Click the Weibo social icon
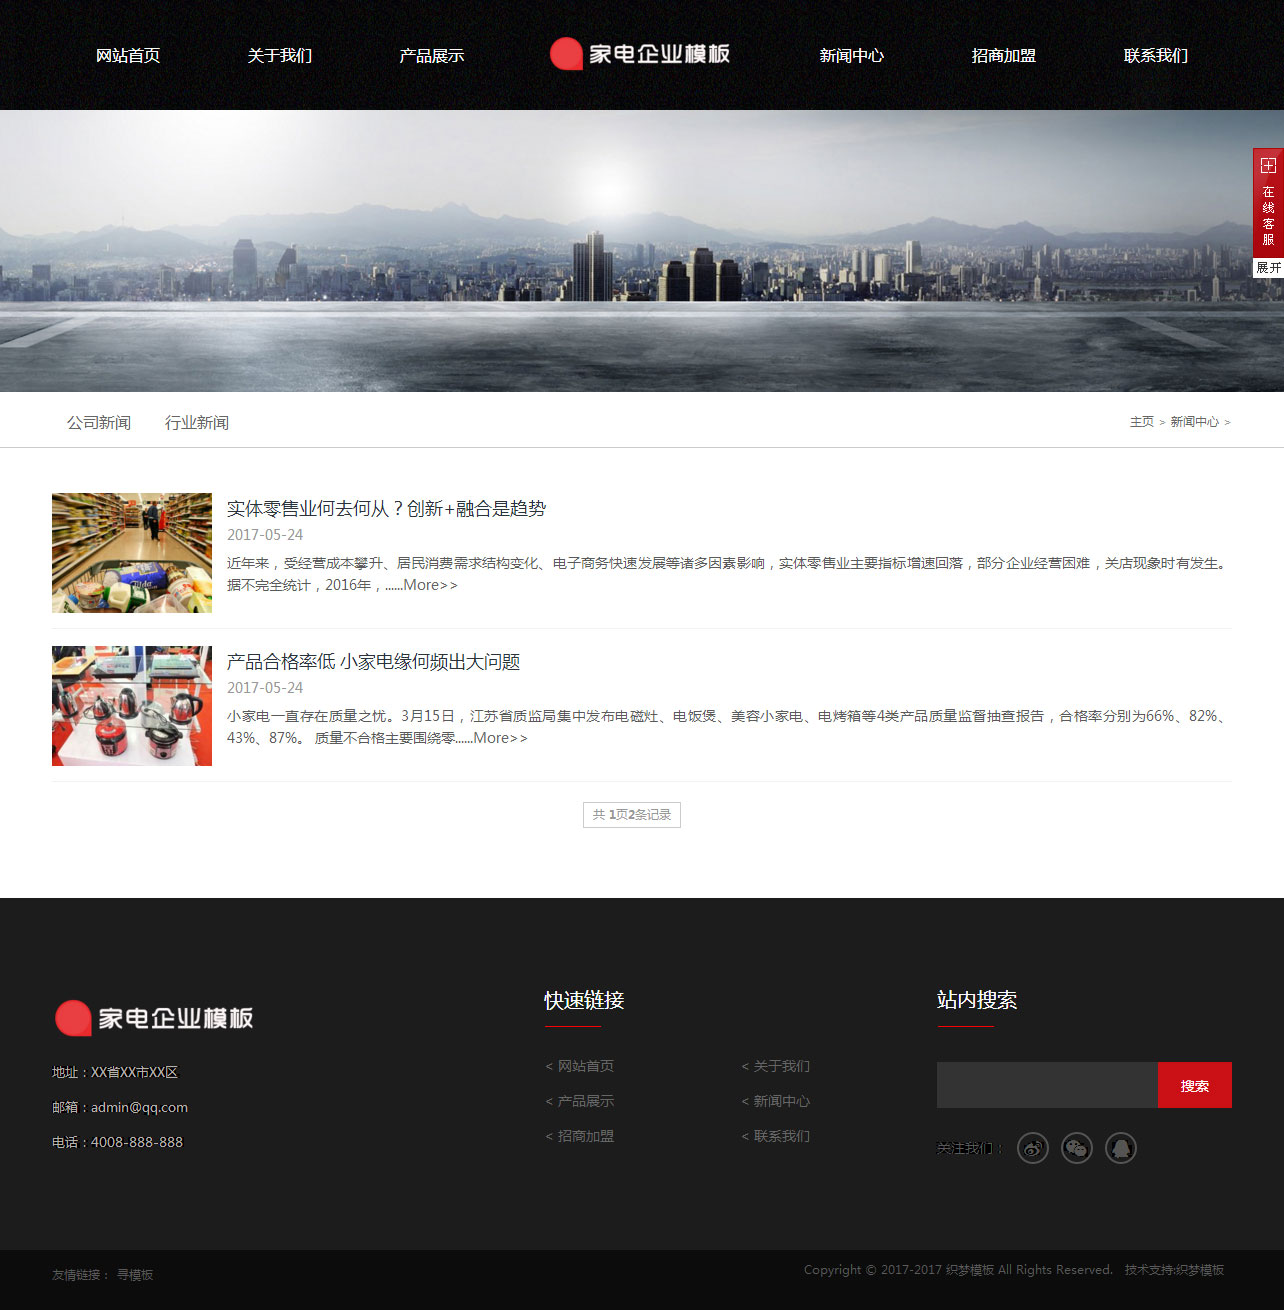Viewport: 1284px width, 1310px height. [1033, 1148]
